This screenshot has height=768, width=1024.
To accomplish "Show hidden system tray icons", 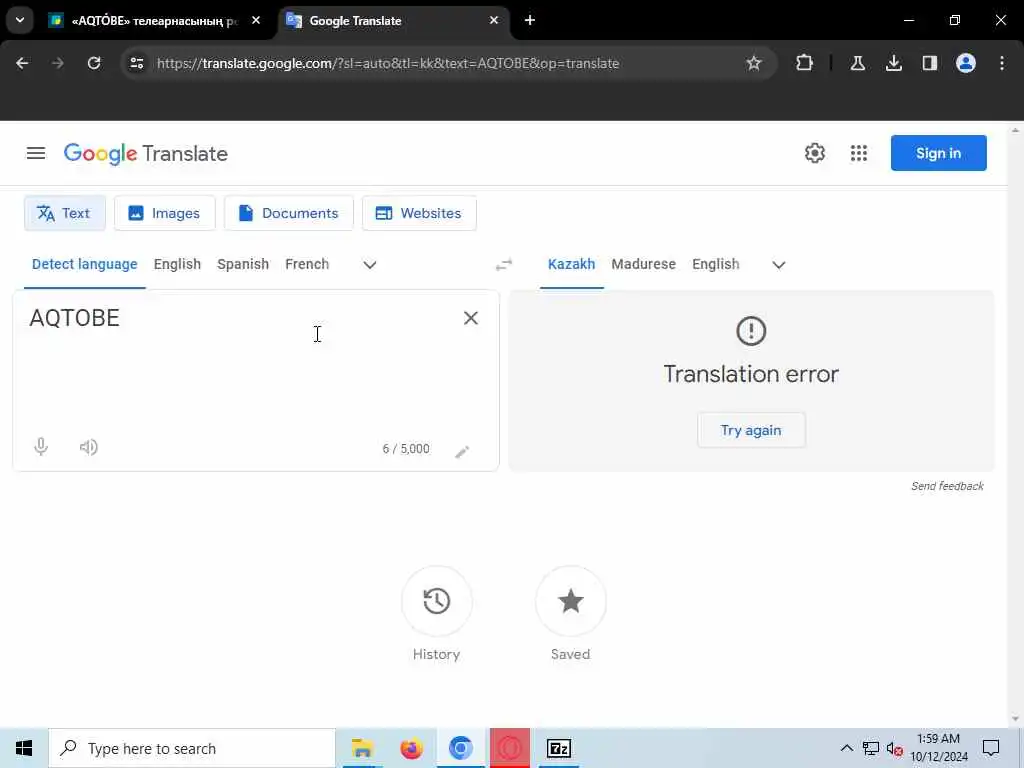I will [x=846, y=748].
